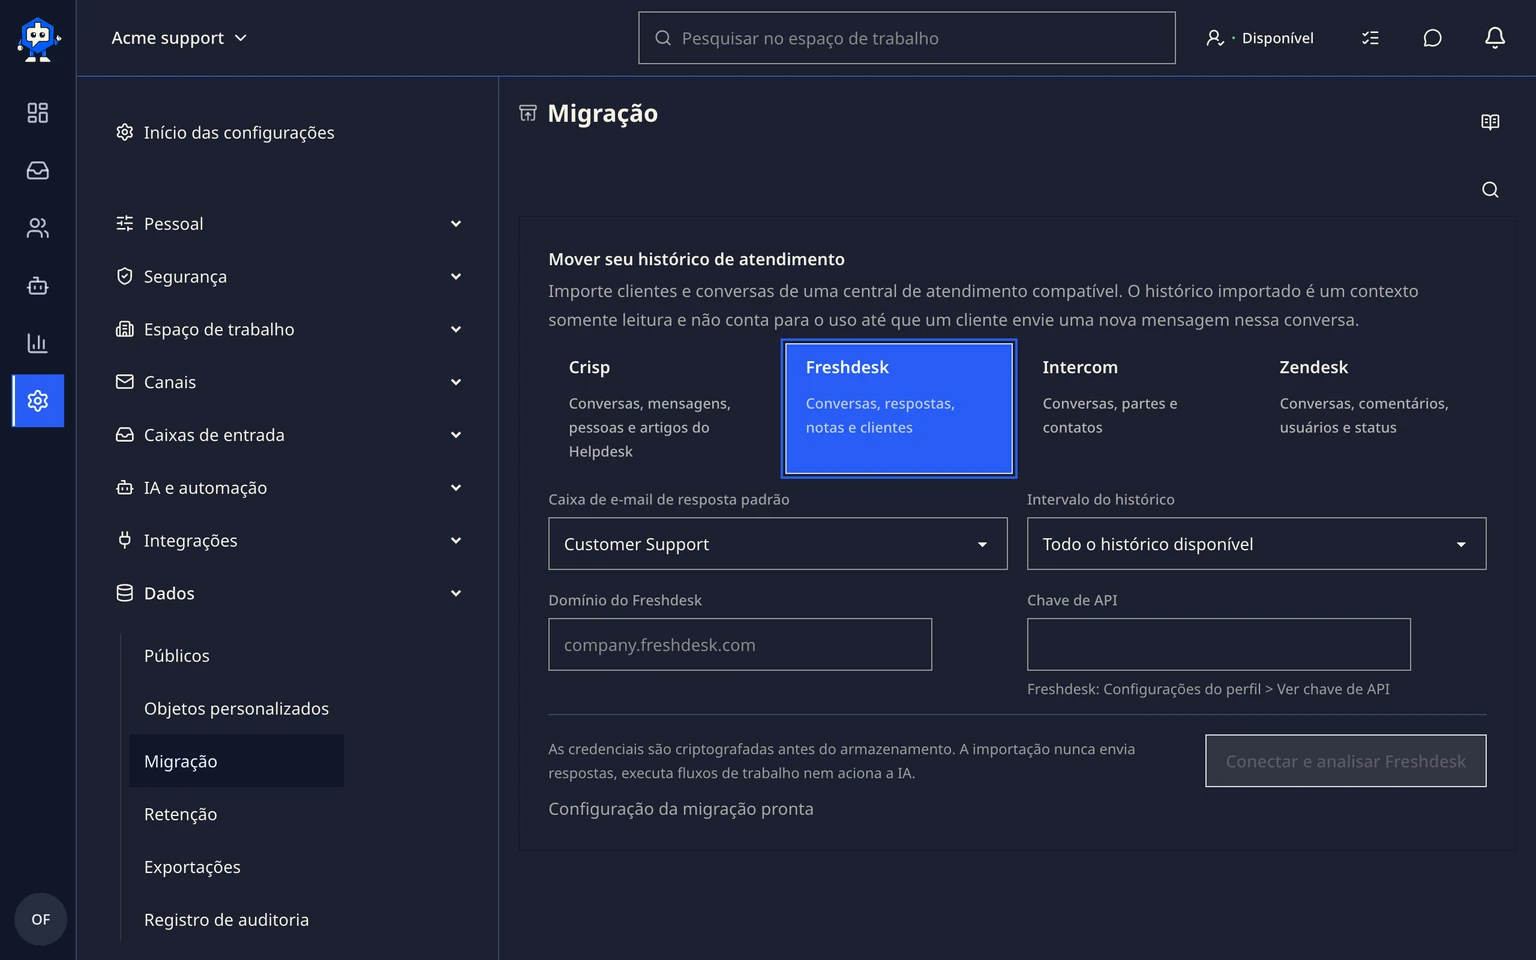Open the Acme support workspace switcher

(179, 38)
